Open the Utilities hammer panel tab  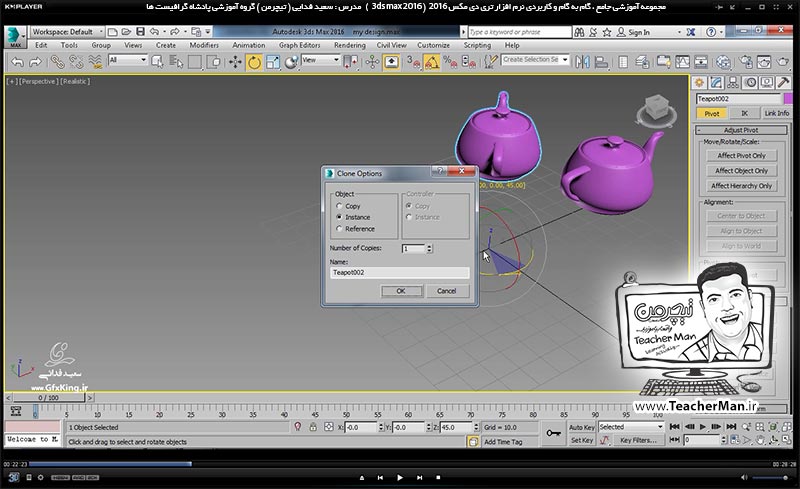(x=784, y=83)
